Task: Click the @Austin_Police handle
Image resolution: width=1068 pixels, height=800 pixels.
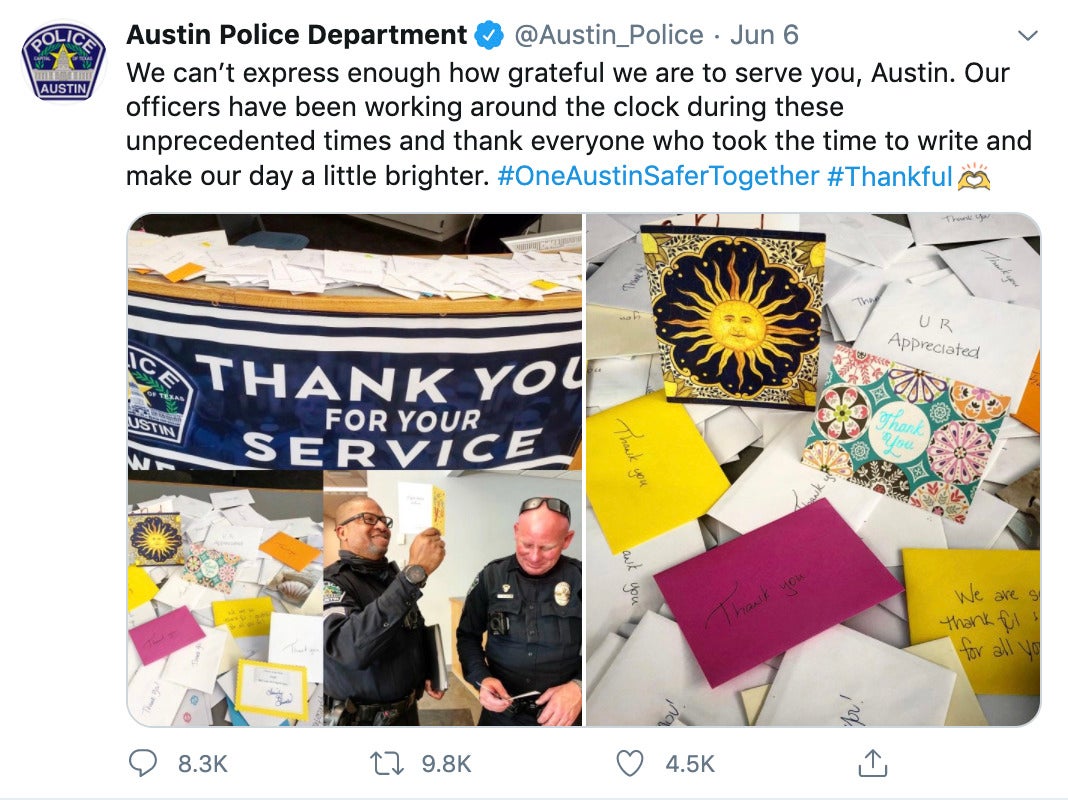Action: coord(608,35)
